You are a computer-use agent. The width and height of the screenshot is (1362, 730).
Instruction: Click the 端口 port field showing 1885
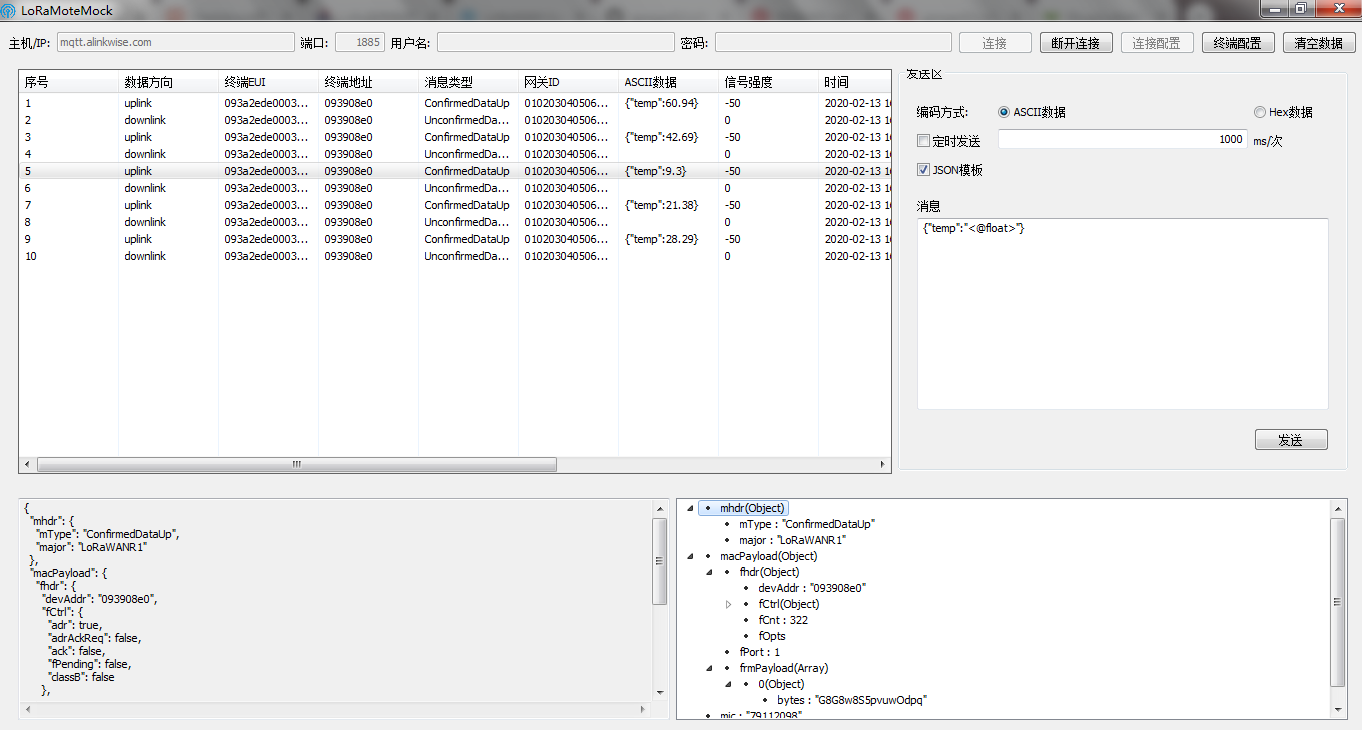point(359,42)
